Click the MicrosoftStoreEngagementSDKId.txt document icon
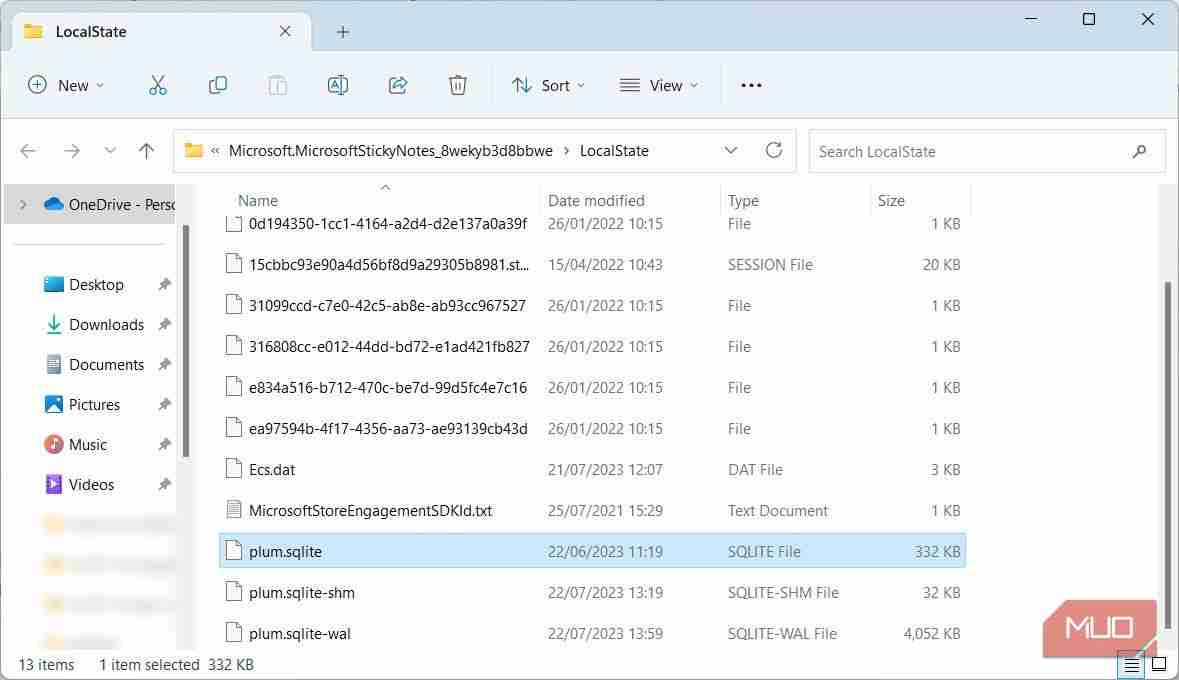The image size is (1179, 680). pyautogui.click(x=234, y=509)
